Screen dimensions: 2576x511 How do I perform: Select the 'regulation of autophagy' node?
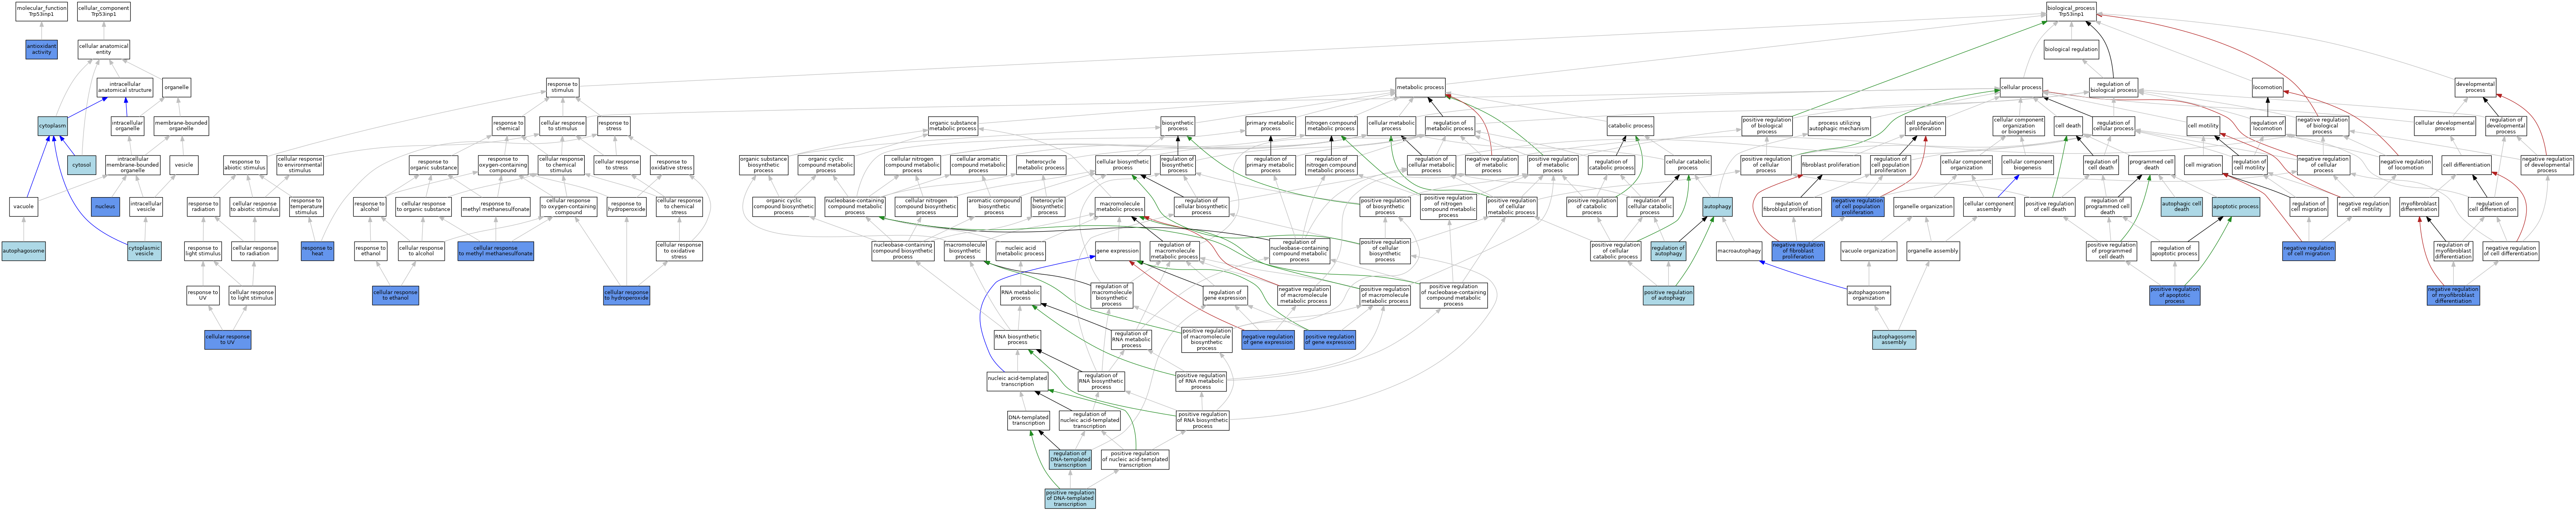click(x=1668, y=251)
